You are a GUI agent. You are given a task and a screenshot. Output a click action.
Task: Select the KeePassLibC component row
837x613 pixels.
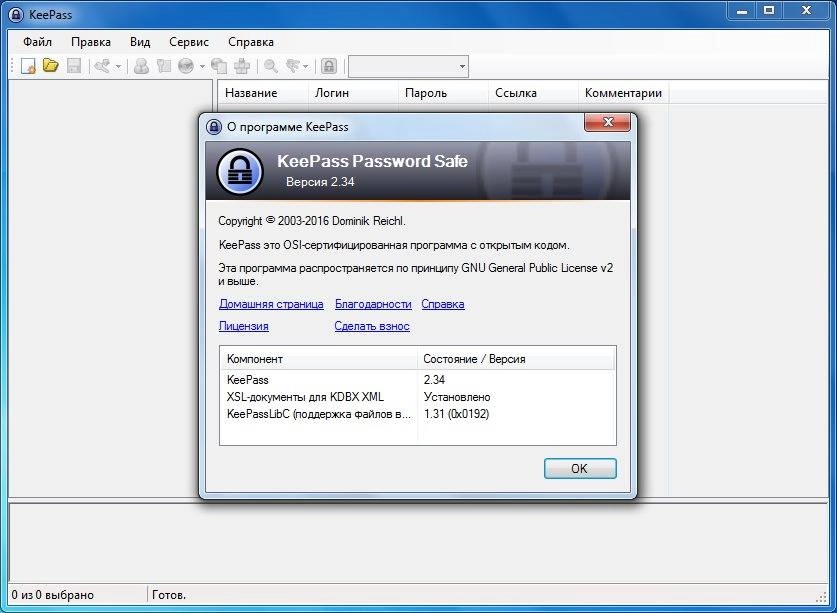417,414
